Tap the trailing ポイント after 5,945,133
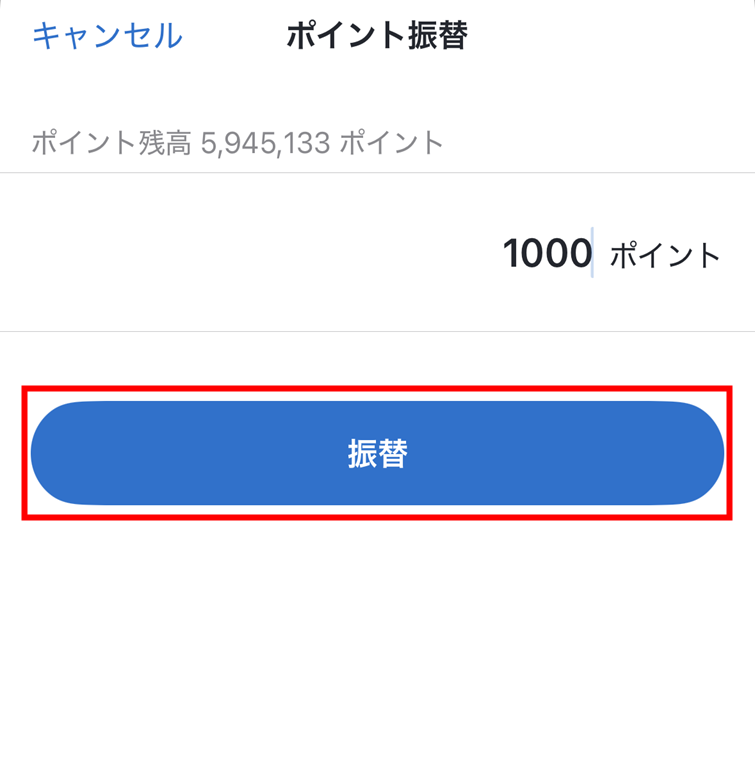The height and width of the screenshot is (768, 755). click(x=391, y=143)
